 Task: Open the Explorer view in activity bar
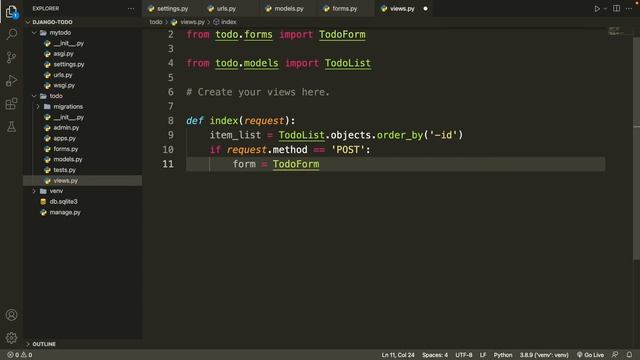click(x=11, y=11)
